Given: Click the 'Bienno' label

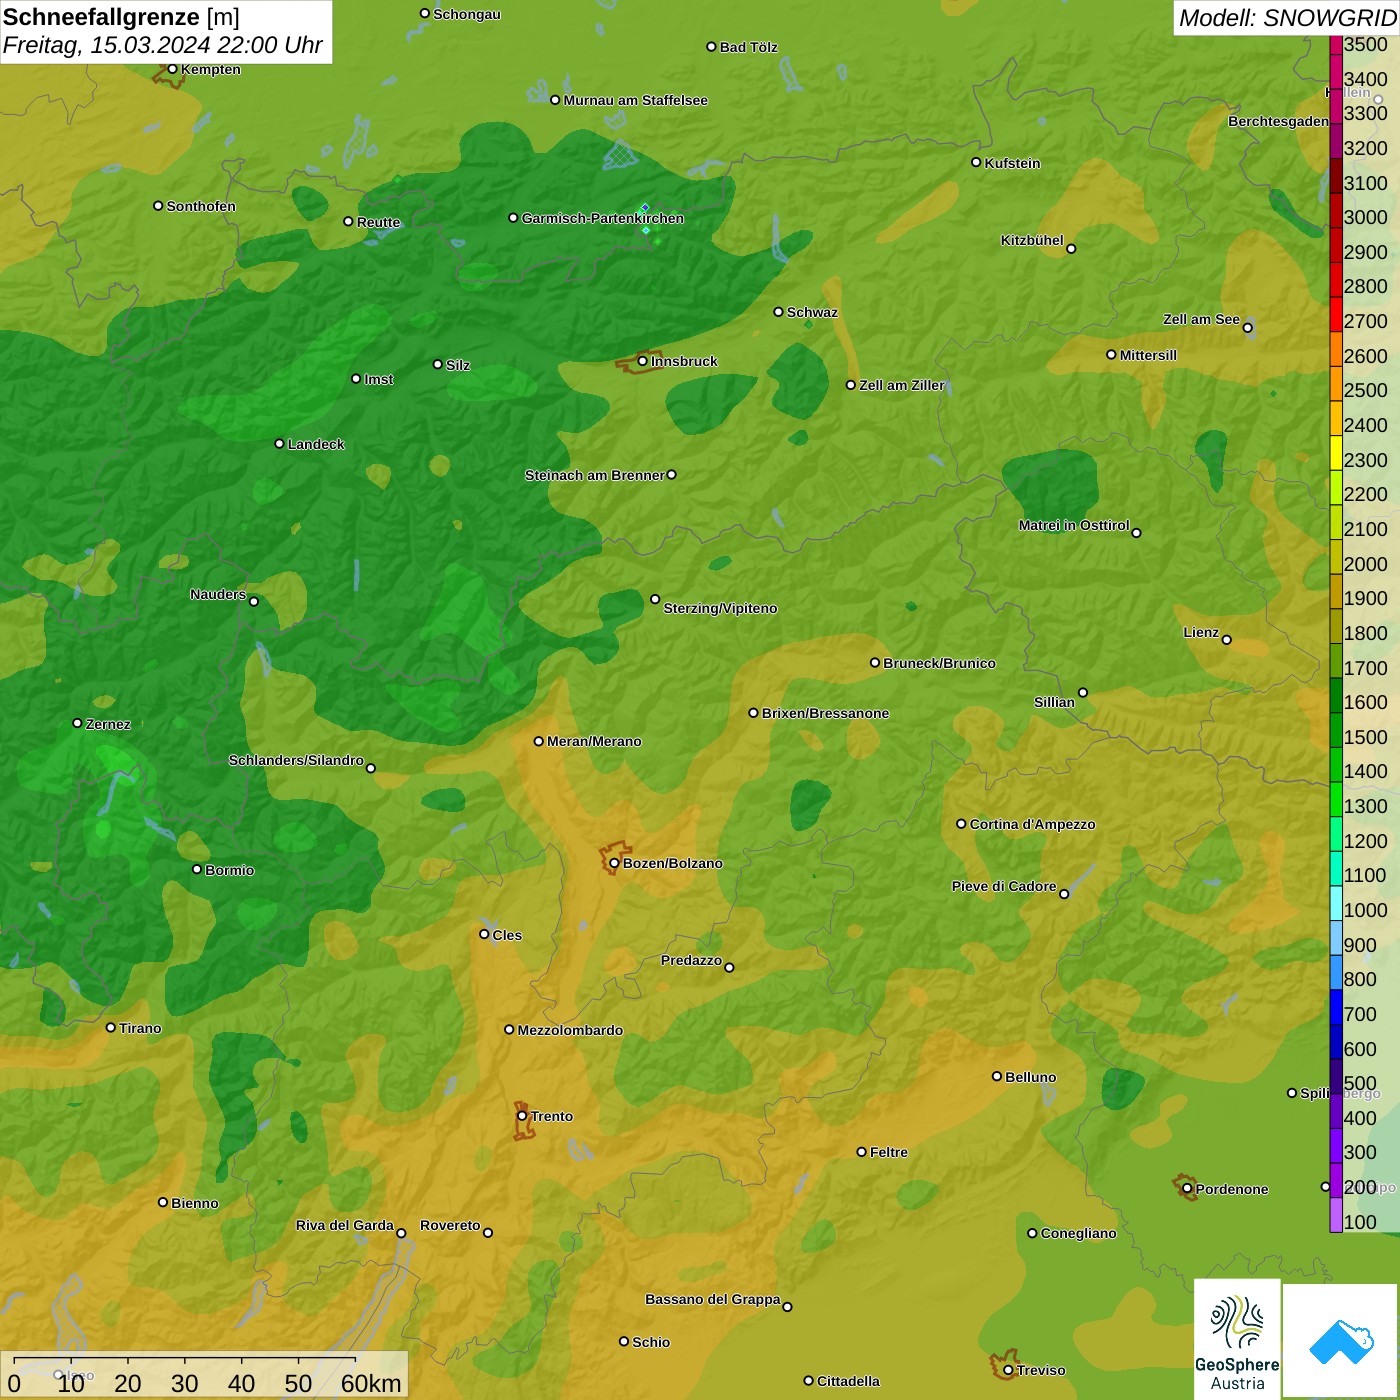Looking at the screenshot, I should pos(194,1203).
